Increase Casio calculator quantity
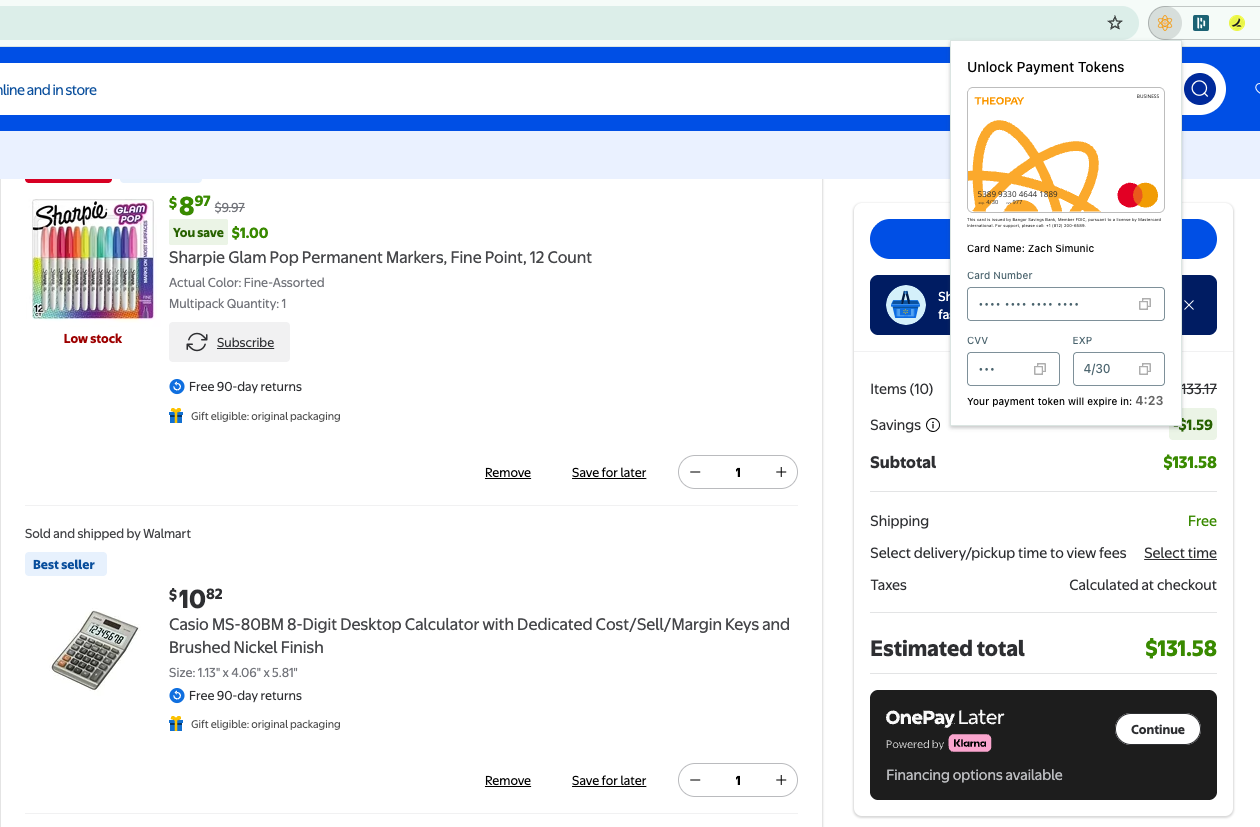 coord(781,780)
